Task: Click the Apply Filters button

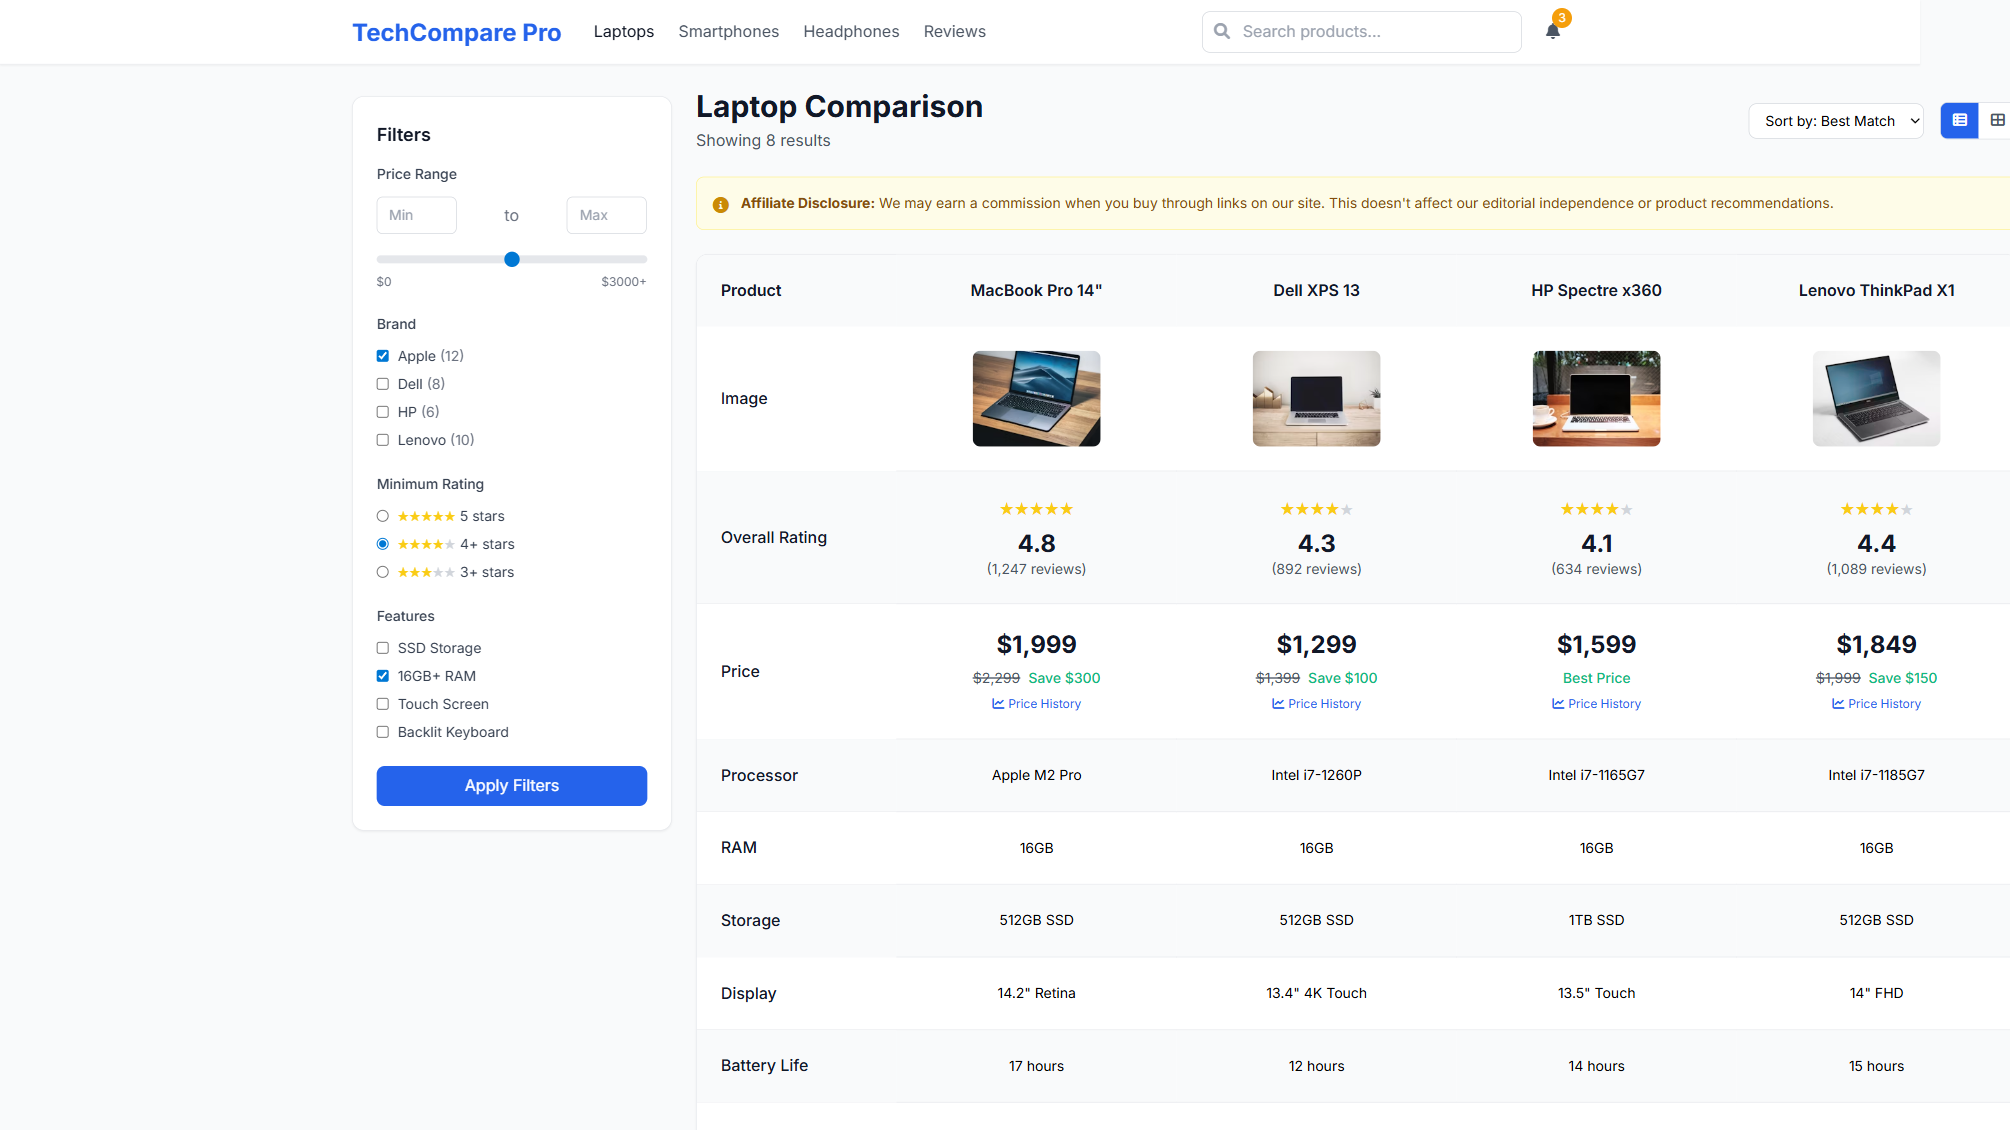Action: point(511,786)
